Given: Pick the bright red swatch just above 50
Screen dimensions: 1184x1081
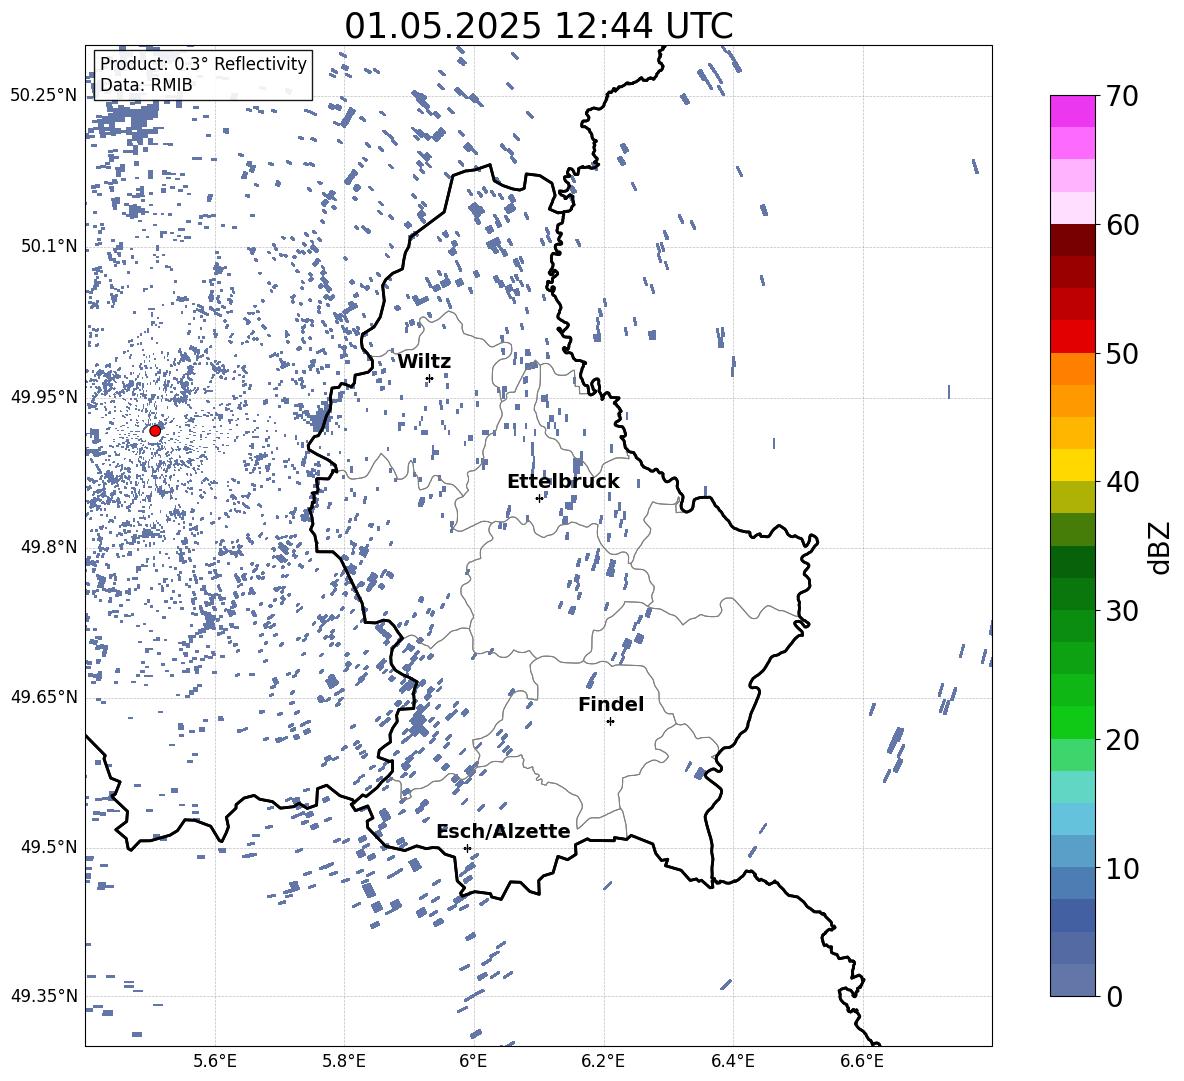Looking at the screenshot, I should click(1073, 337).
